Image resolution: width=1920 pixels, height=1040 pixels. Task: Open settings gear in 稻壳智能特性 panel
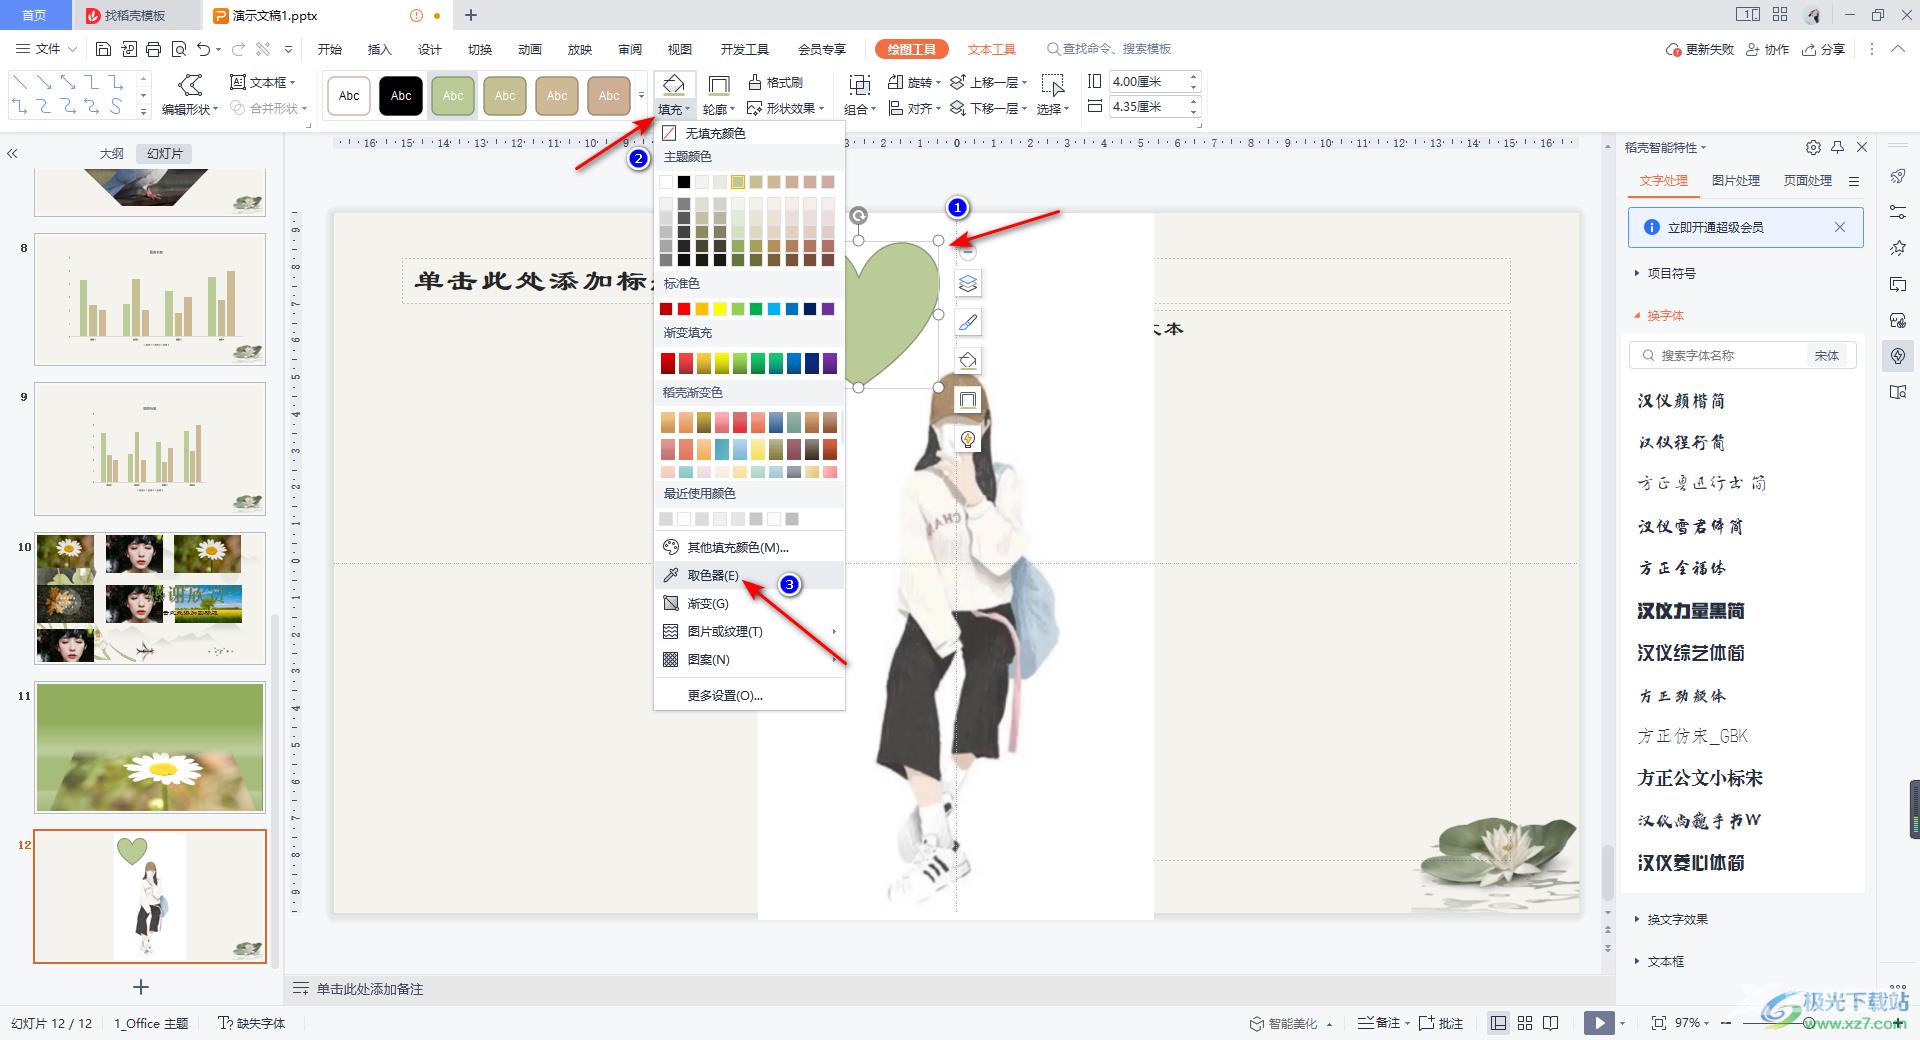pyautogui.click(x=1813, y=147)
